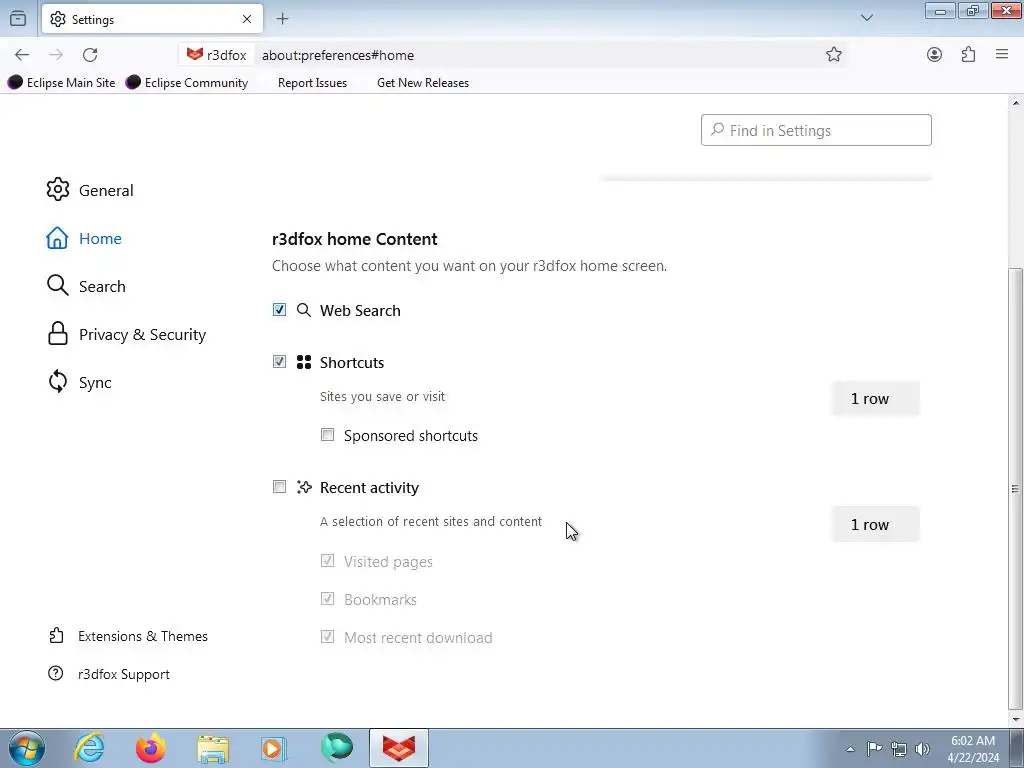This screenshot has height=768, width=1024.
Task: Click the vertical scrollbar thumb
Action: [x=1015, y=488]
